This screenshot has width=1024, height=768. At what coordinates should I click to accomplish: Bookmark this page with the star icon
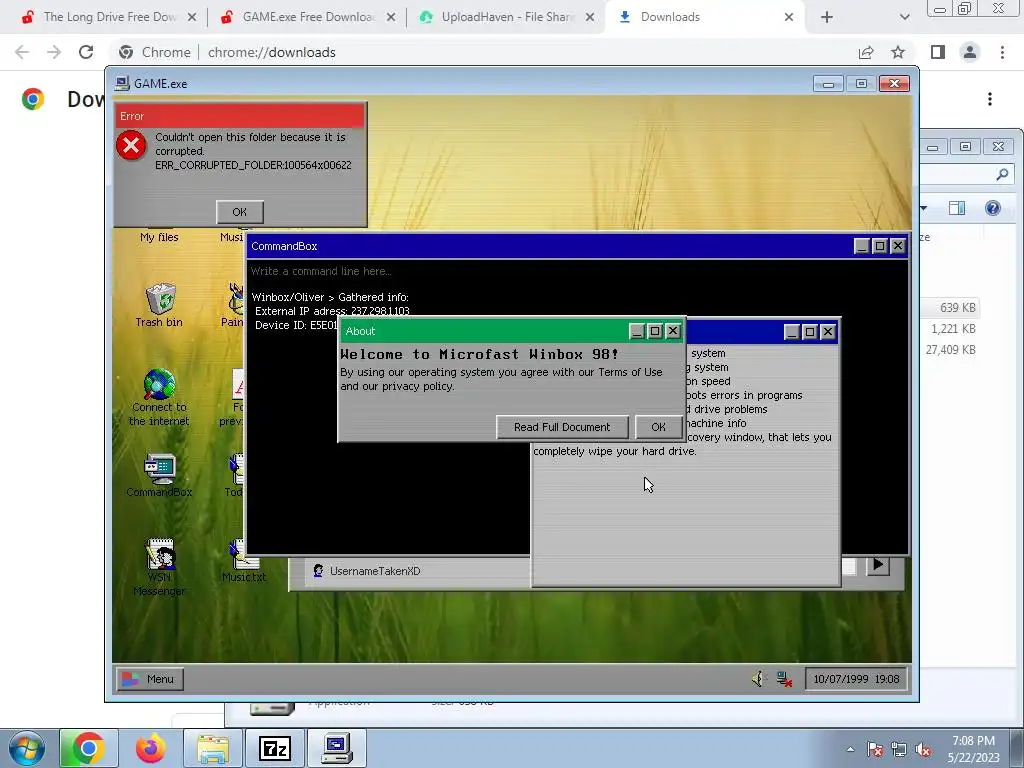tap(898, 52)
